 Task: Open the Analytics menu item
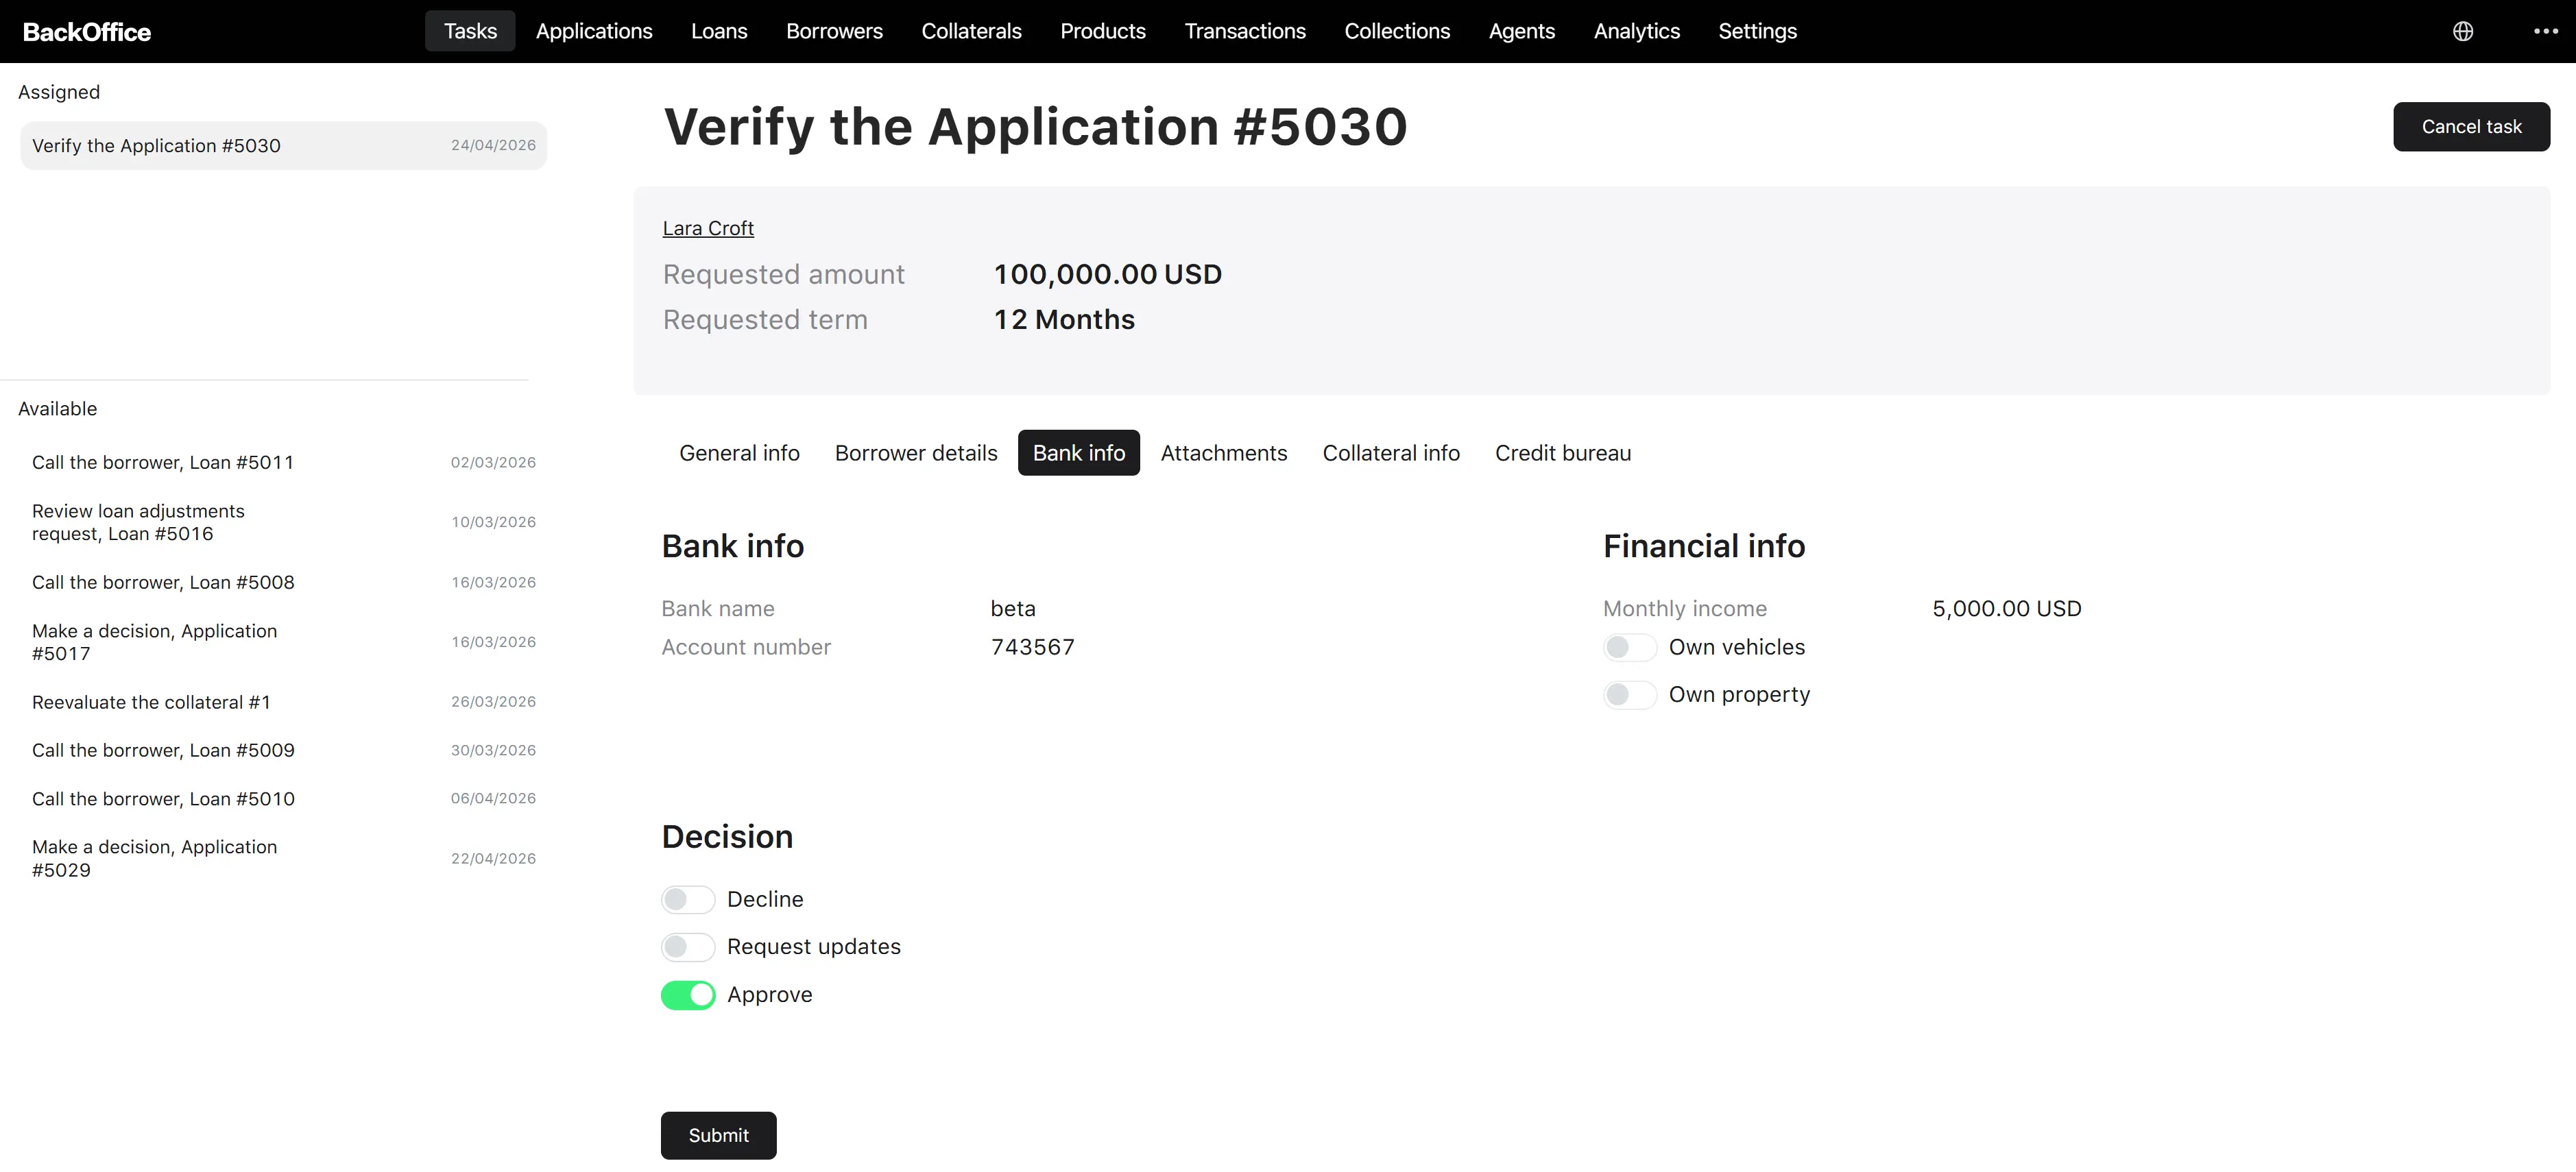click(1636, 31)
